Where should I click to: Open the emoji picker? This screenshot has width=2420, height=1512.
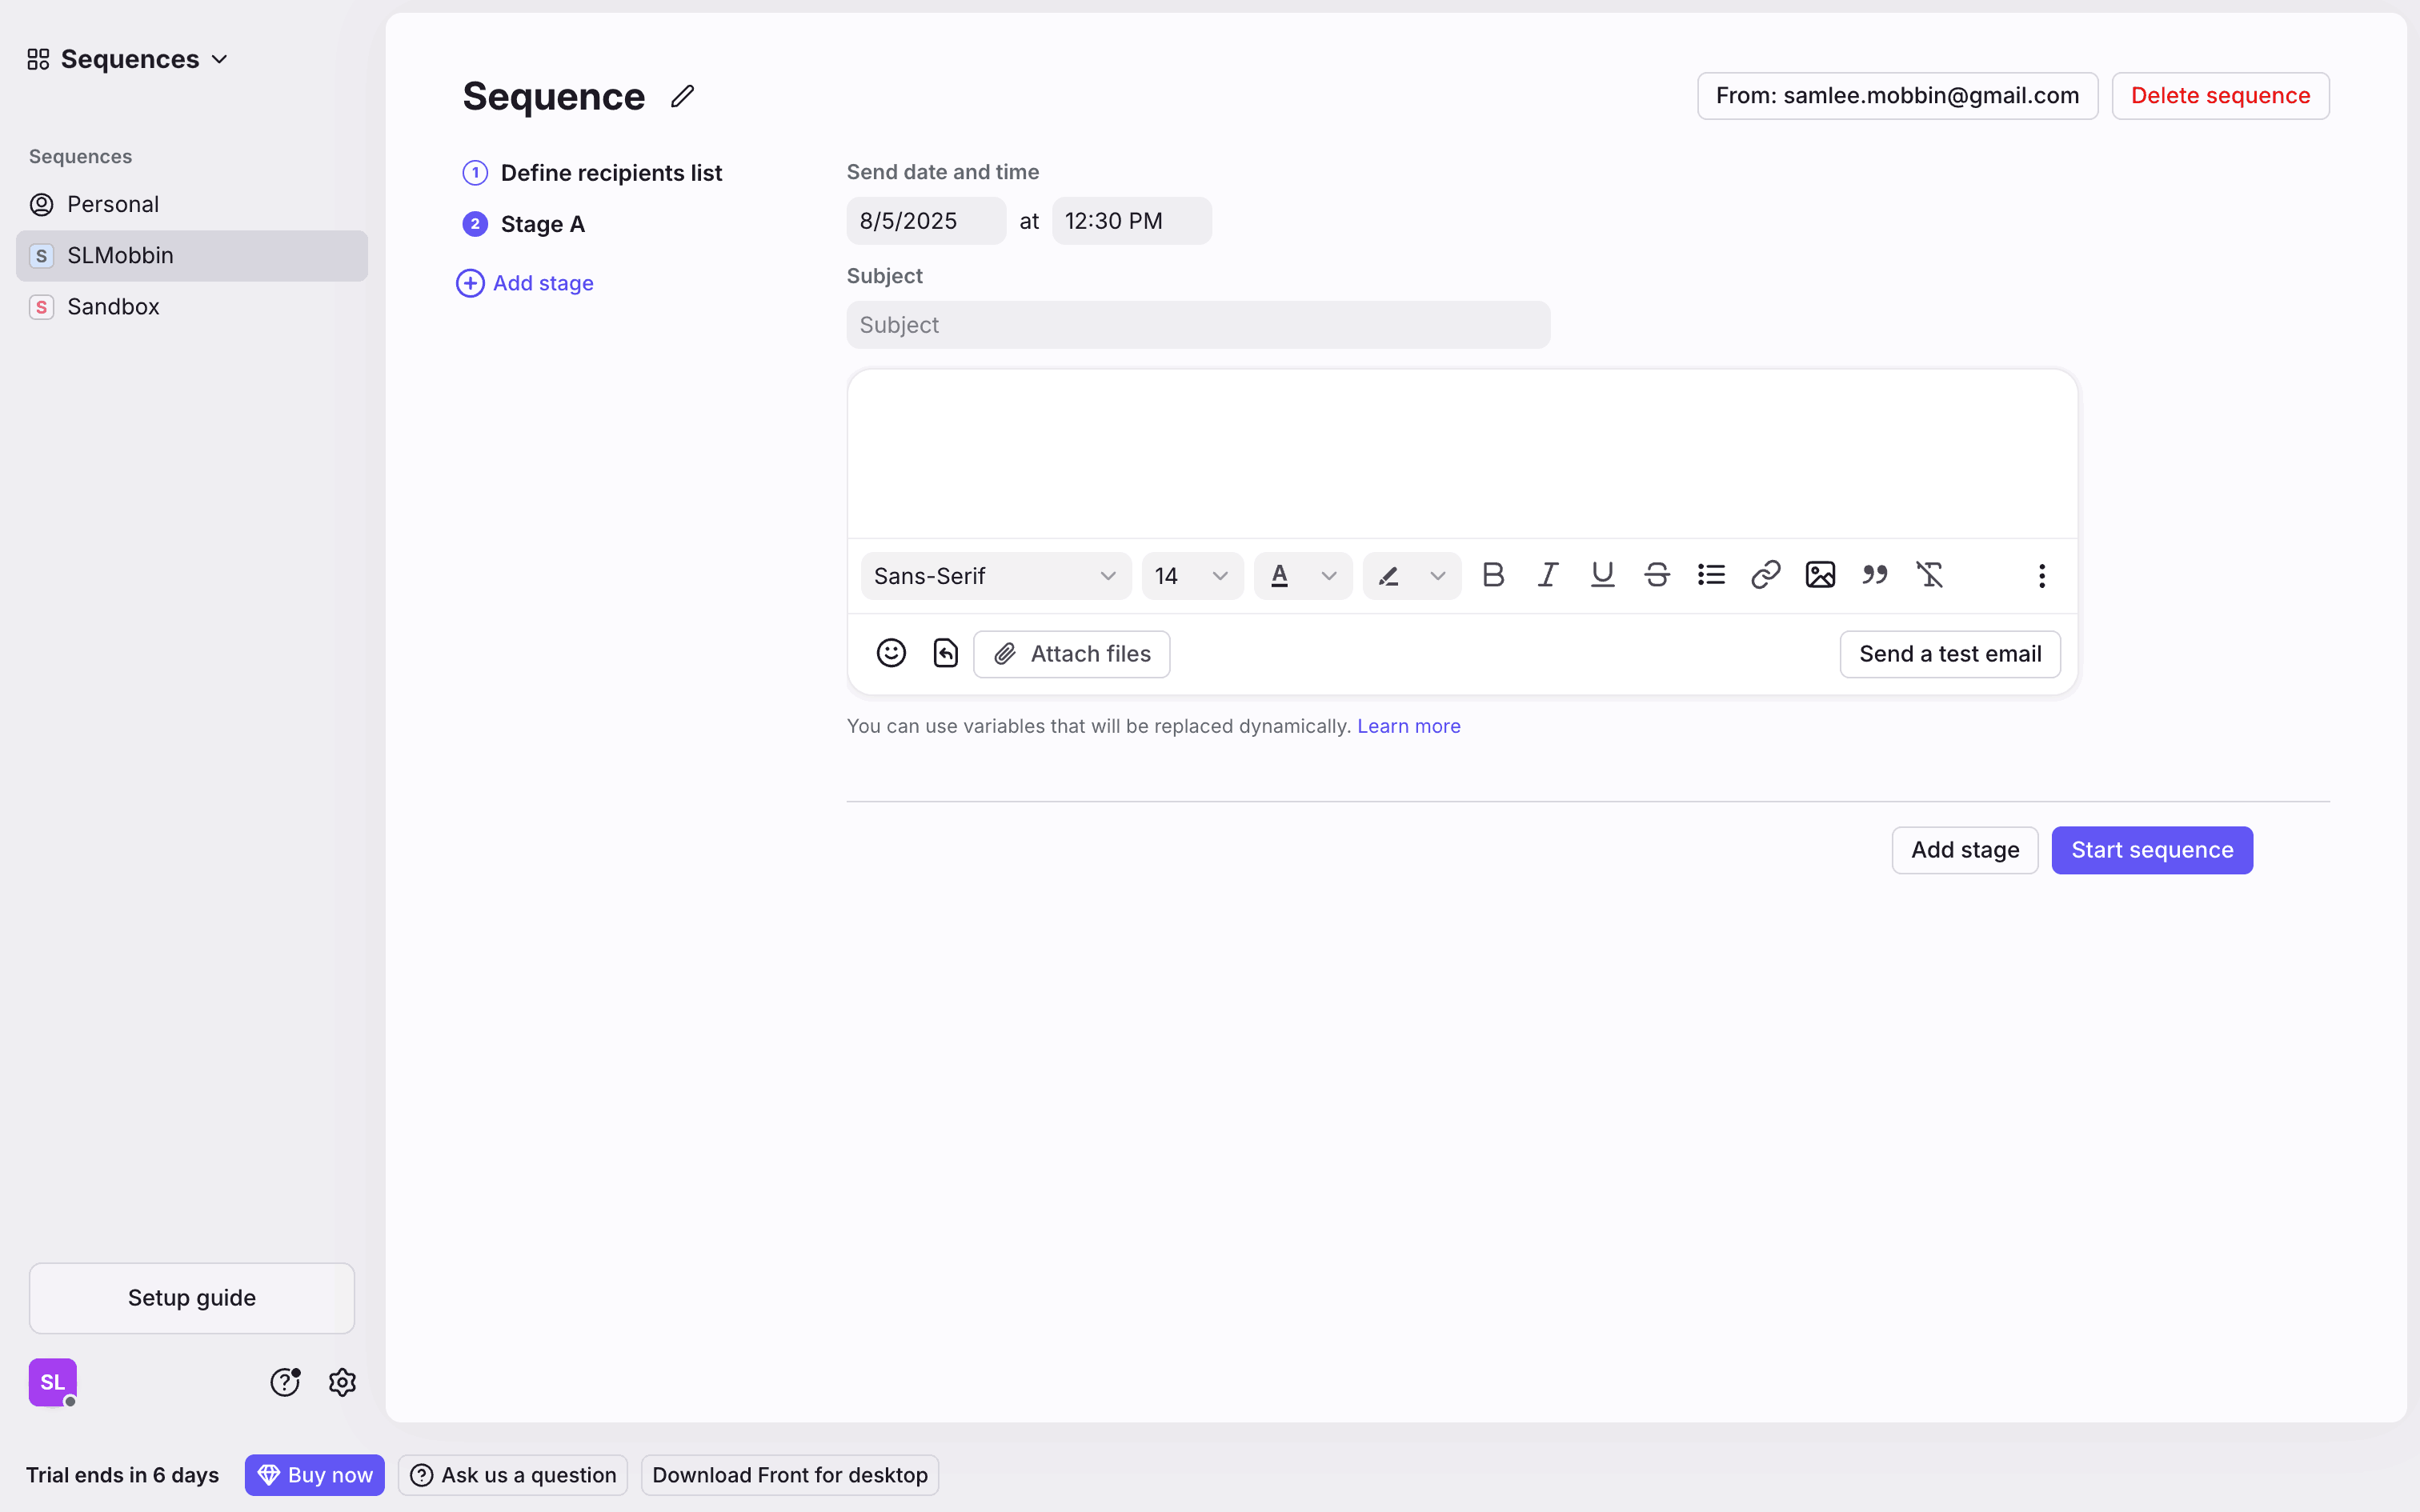pos(890,653)
